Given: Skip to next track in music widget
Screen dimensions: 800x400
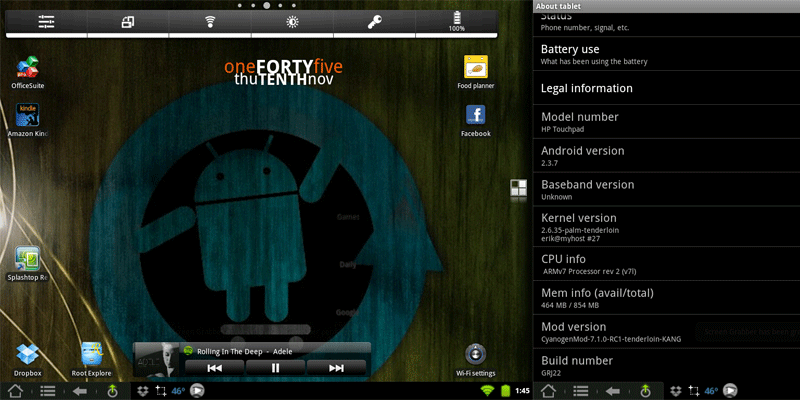Looking at the screenshot, I should (336, 368).
